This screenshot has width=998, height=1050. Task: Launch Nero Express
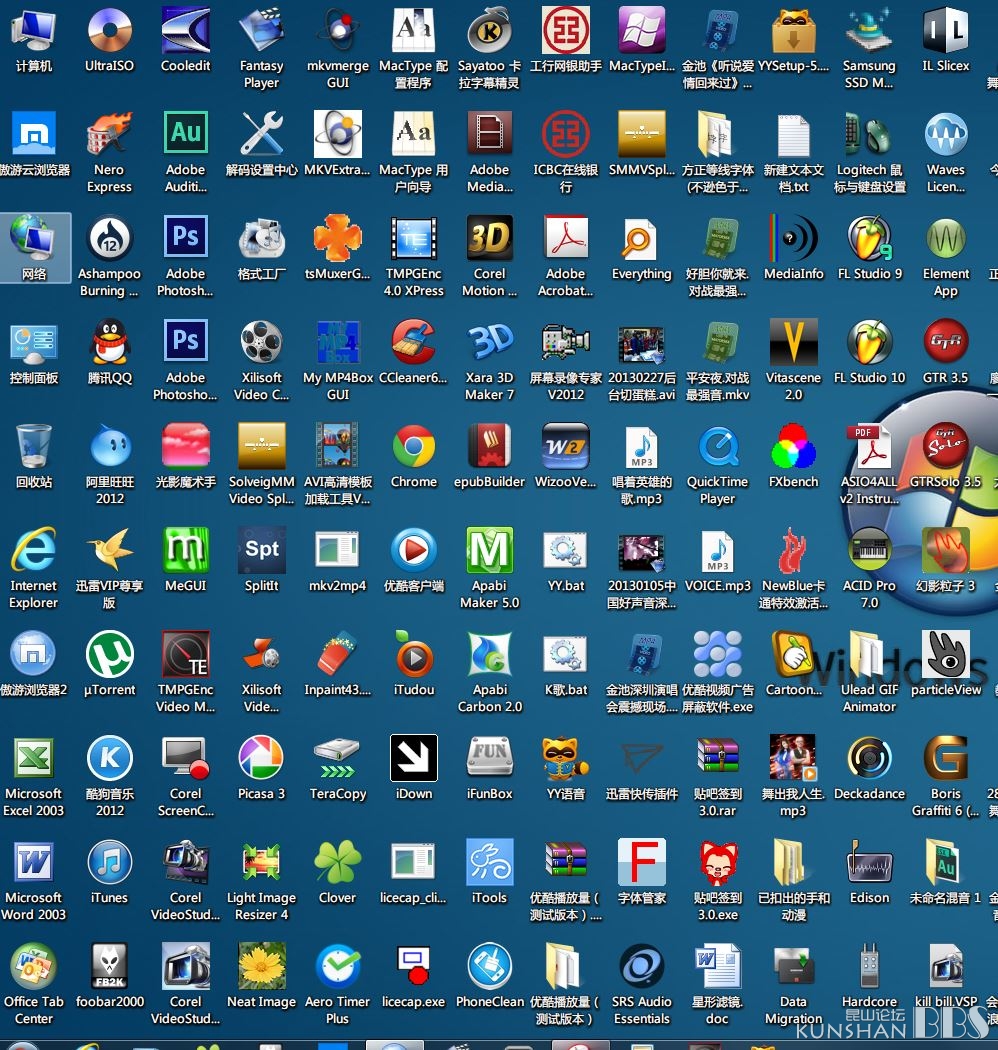110,135
